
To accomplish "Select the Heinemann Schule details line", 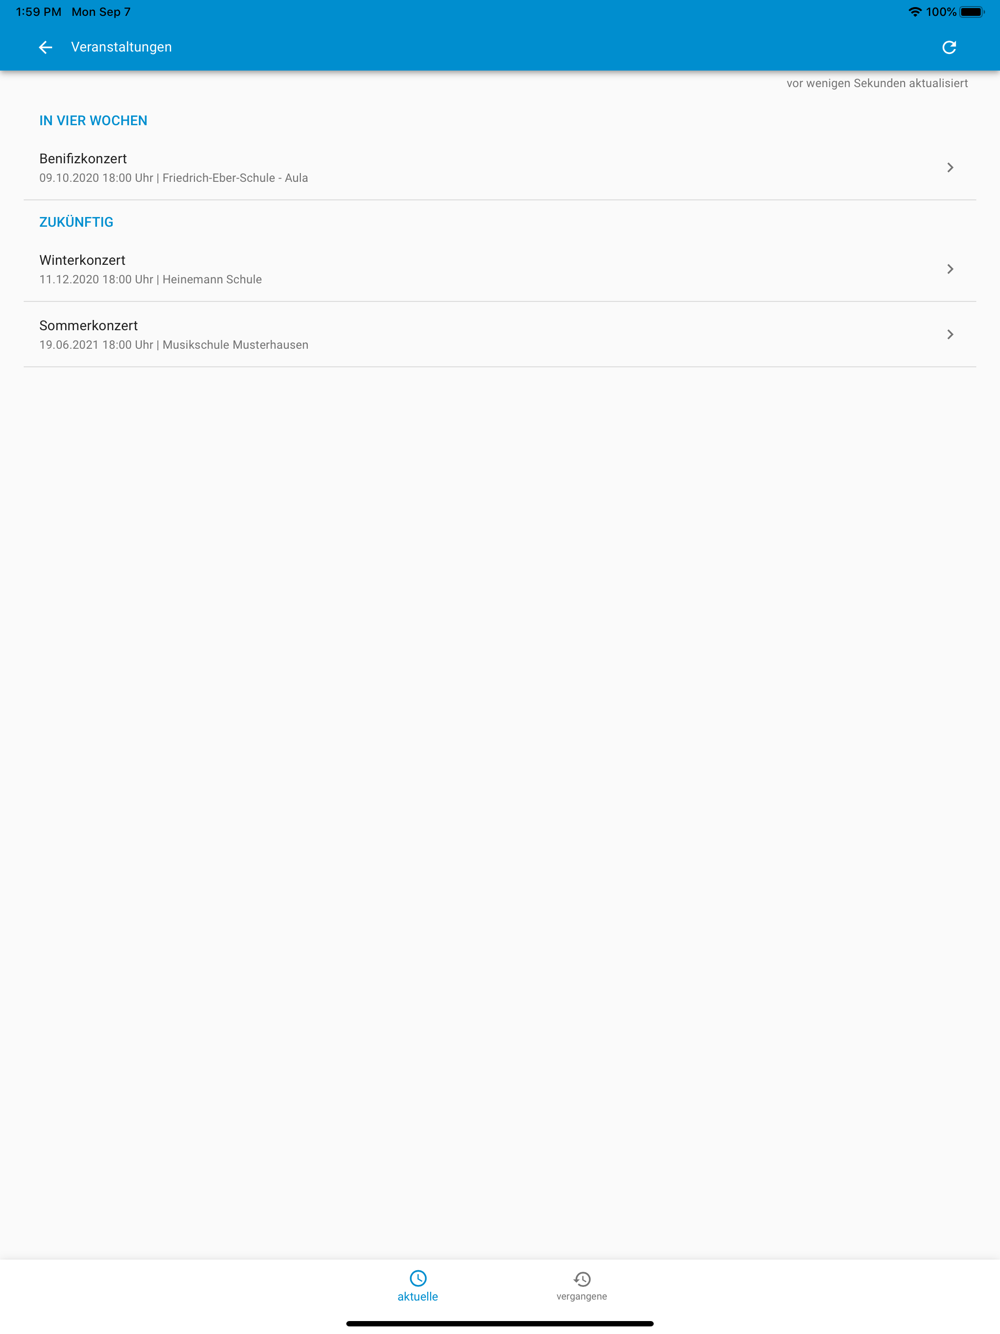I will click(151, 279).
